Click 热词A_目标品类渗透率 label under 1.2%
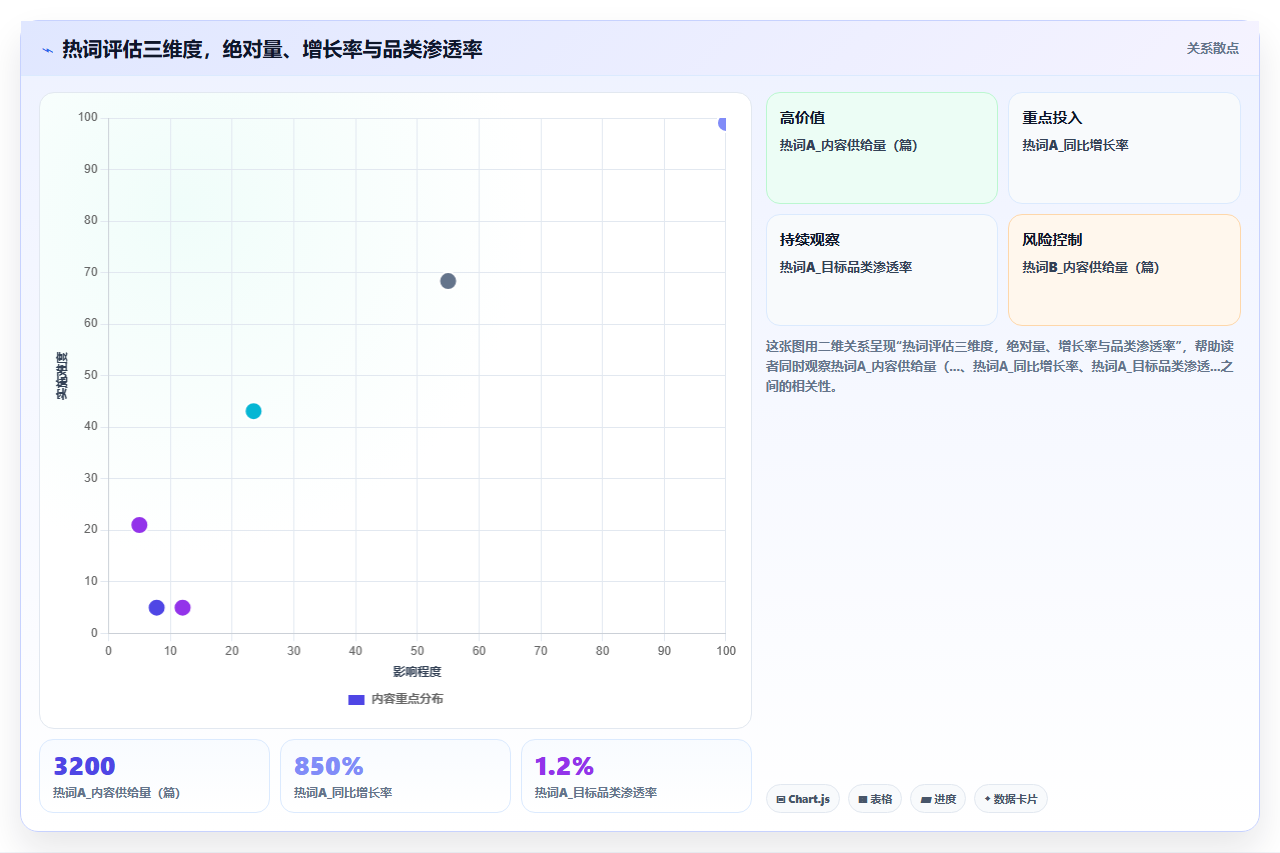 pyautogui.click(x=596, y=793)
